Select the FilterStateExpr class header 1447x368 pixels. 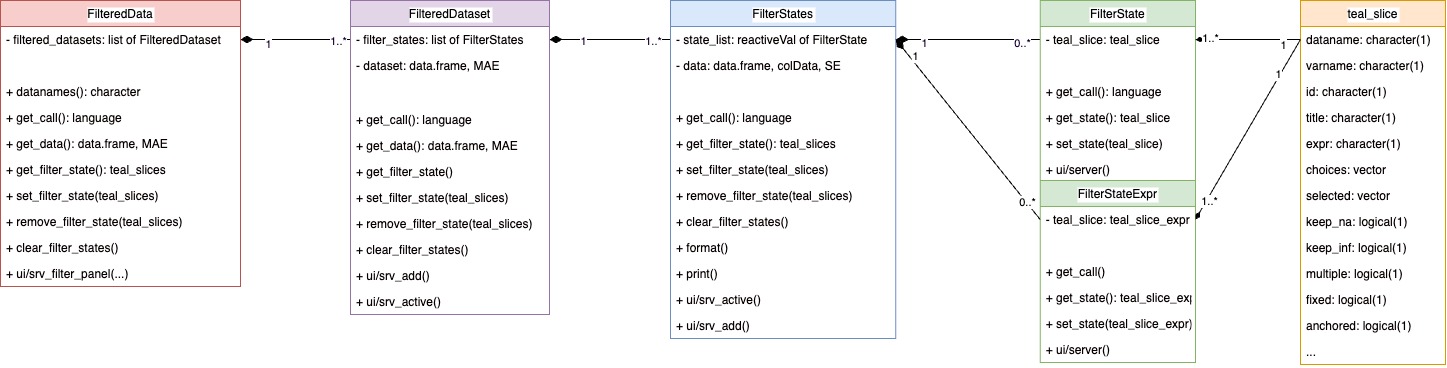click(1117, 193)
